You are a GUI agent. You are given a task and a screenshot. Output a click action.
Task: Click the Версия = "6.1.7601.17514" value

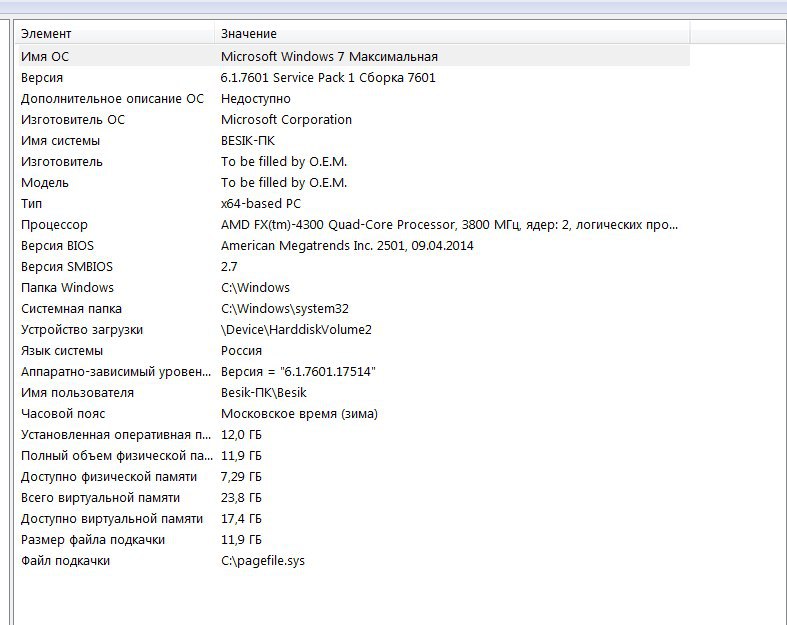(x=298, y=372)
